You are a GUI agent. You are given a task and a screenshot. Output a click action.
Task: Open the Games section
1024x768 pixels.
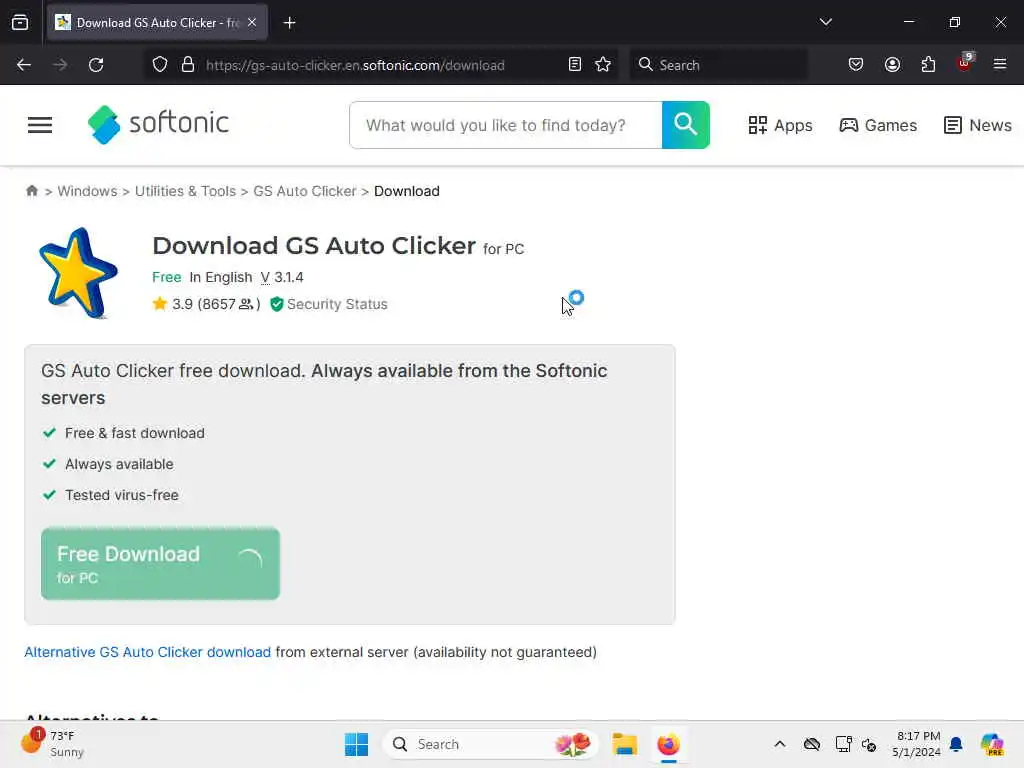point(878,125)
